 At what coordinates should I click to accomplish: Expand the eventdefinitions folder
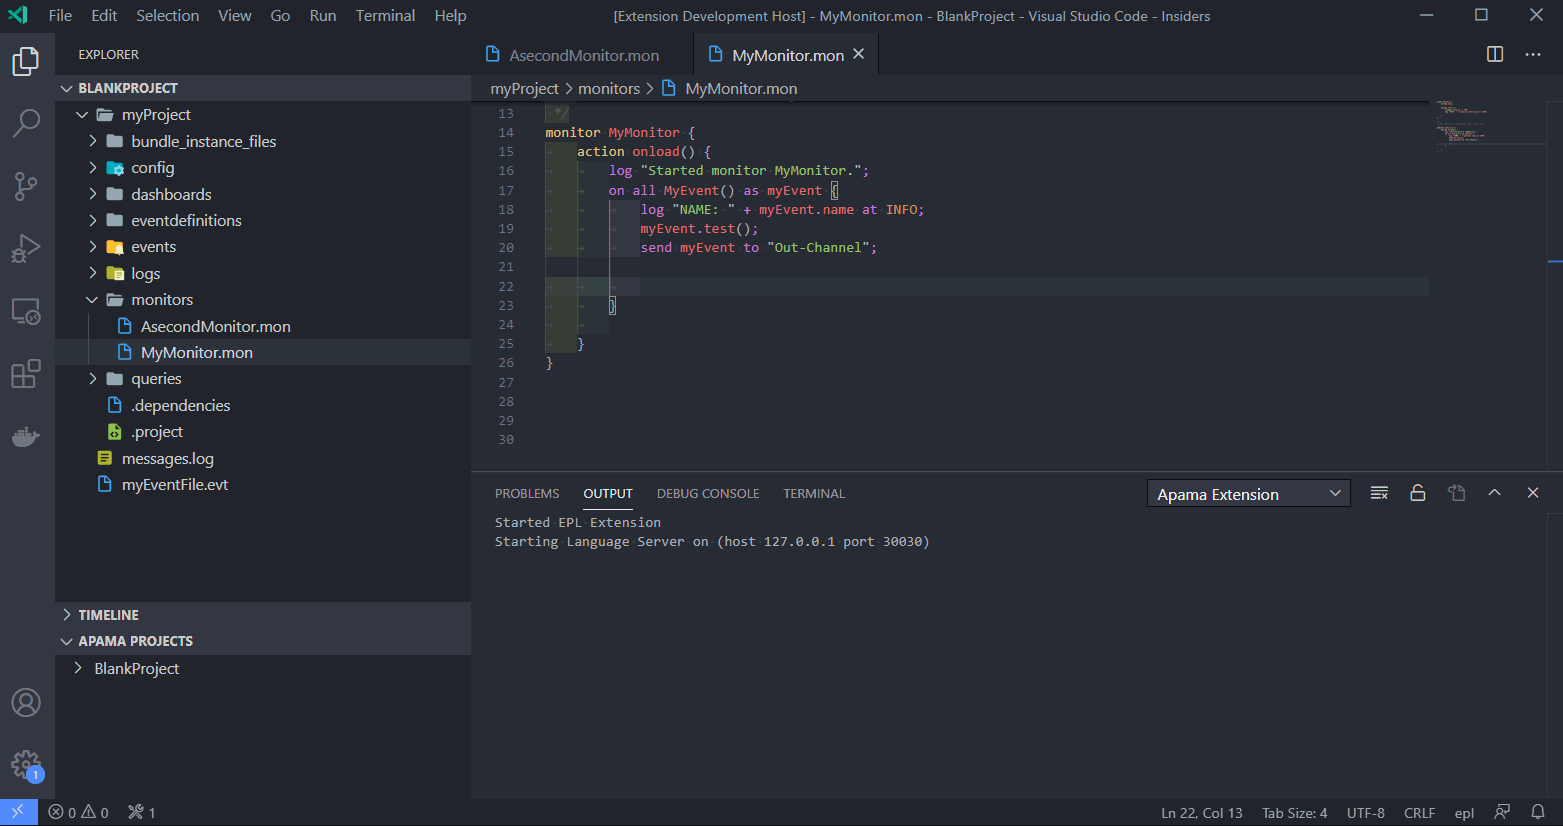click(263, 220)
